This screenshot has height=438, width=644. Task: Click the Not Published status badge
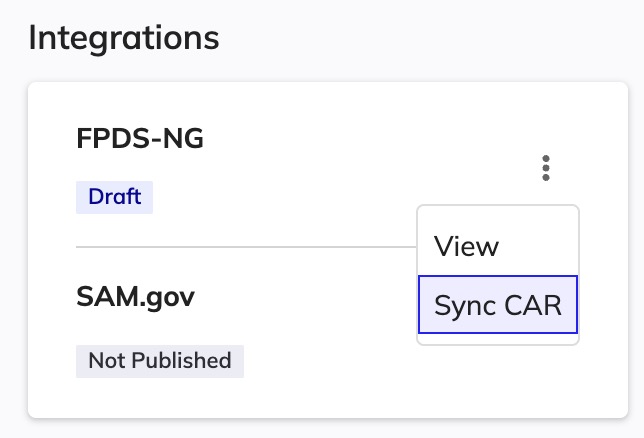pyautogui.click(x=160, y=360)
